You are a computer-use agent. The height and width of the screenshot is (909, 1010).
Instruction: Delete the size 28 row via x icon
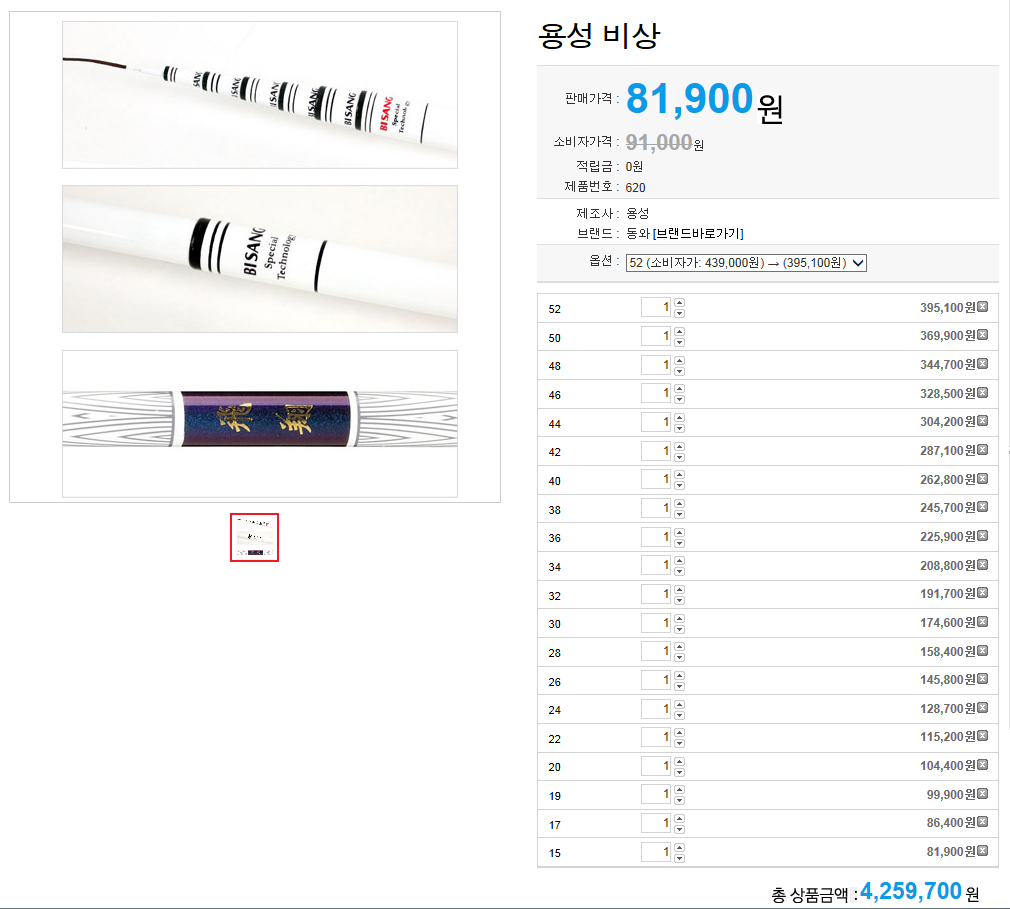[x=982, y=651]
